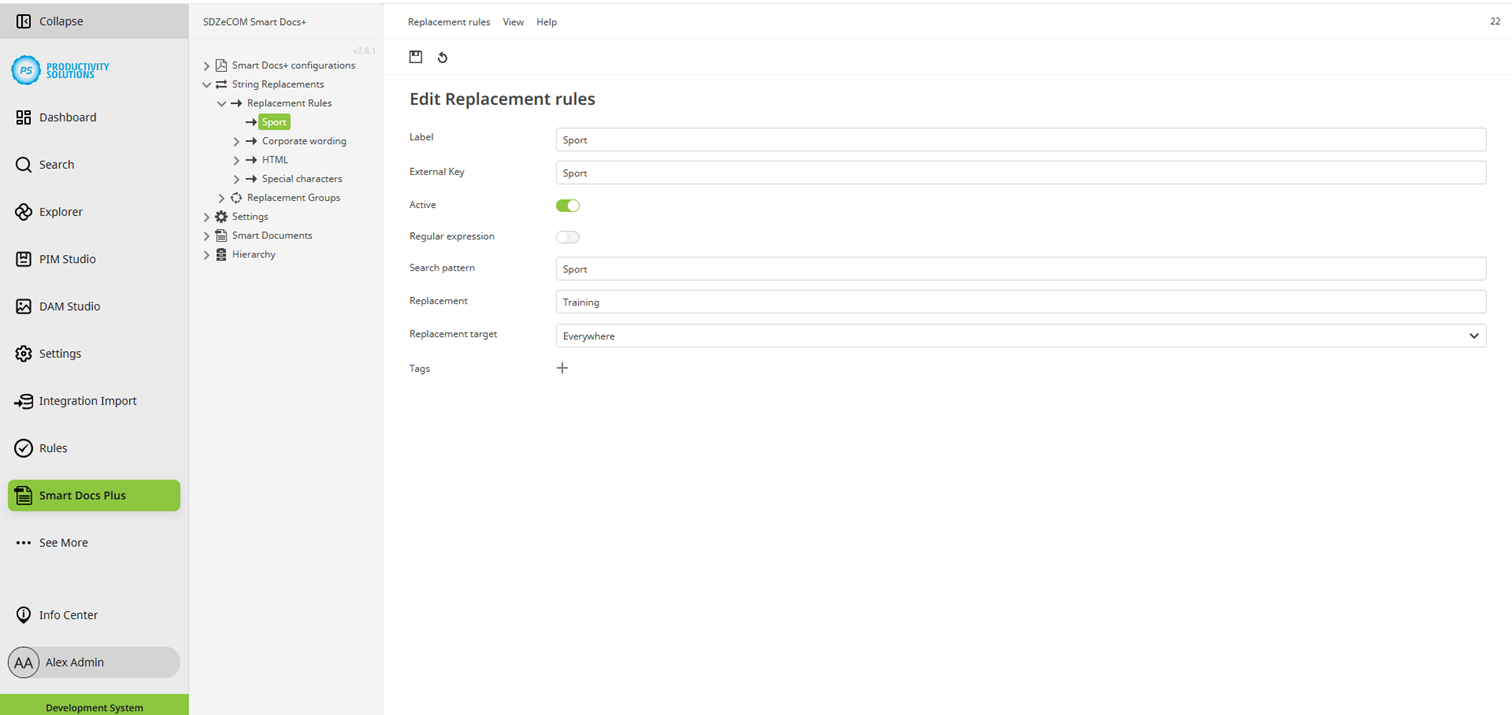1512x715 pixels.
Task: Select the Dashboard icon in sidebar
Action: coord(23,117)
